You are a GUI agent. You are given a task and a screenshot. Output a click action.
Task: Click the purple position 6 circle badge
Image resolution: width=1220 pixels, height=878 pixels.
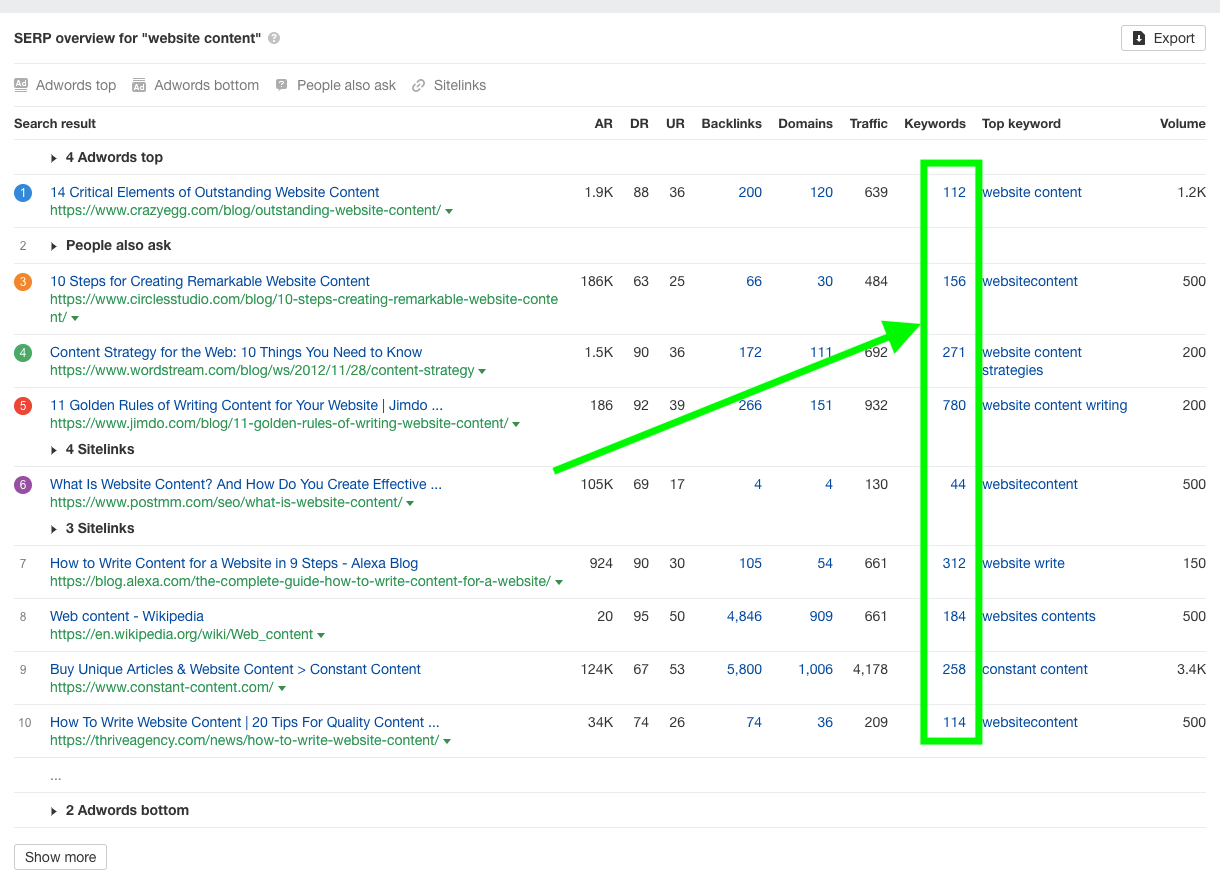[24, 485]
